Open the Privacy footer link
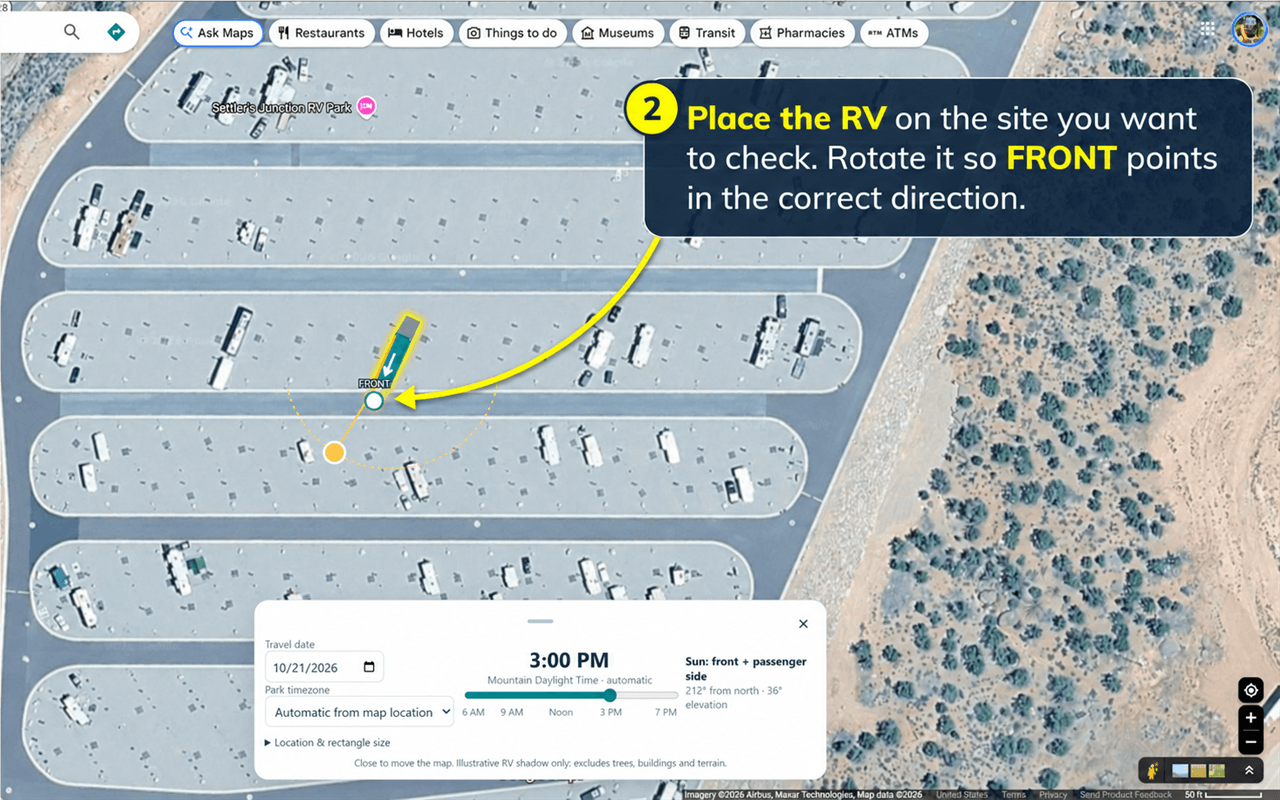The height and width of the screenshot is (800, 1280). [1053, 795]
